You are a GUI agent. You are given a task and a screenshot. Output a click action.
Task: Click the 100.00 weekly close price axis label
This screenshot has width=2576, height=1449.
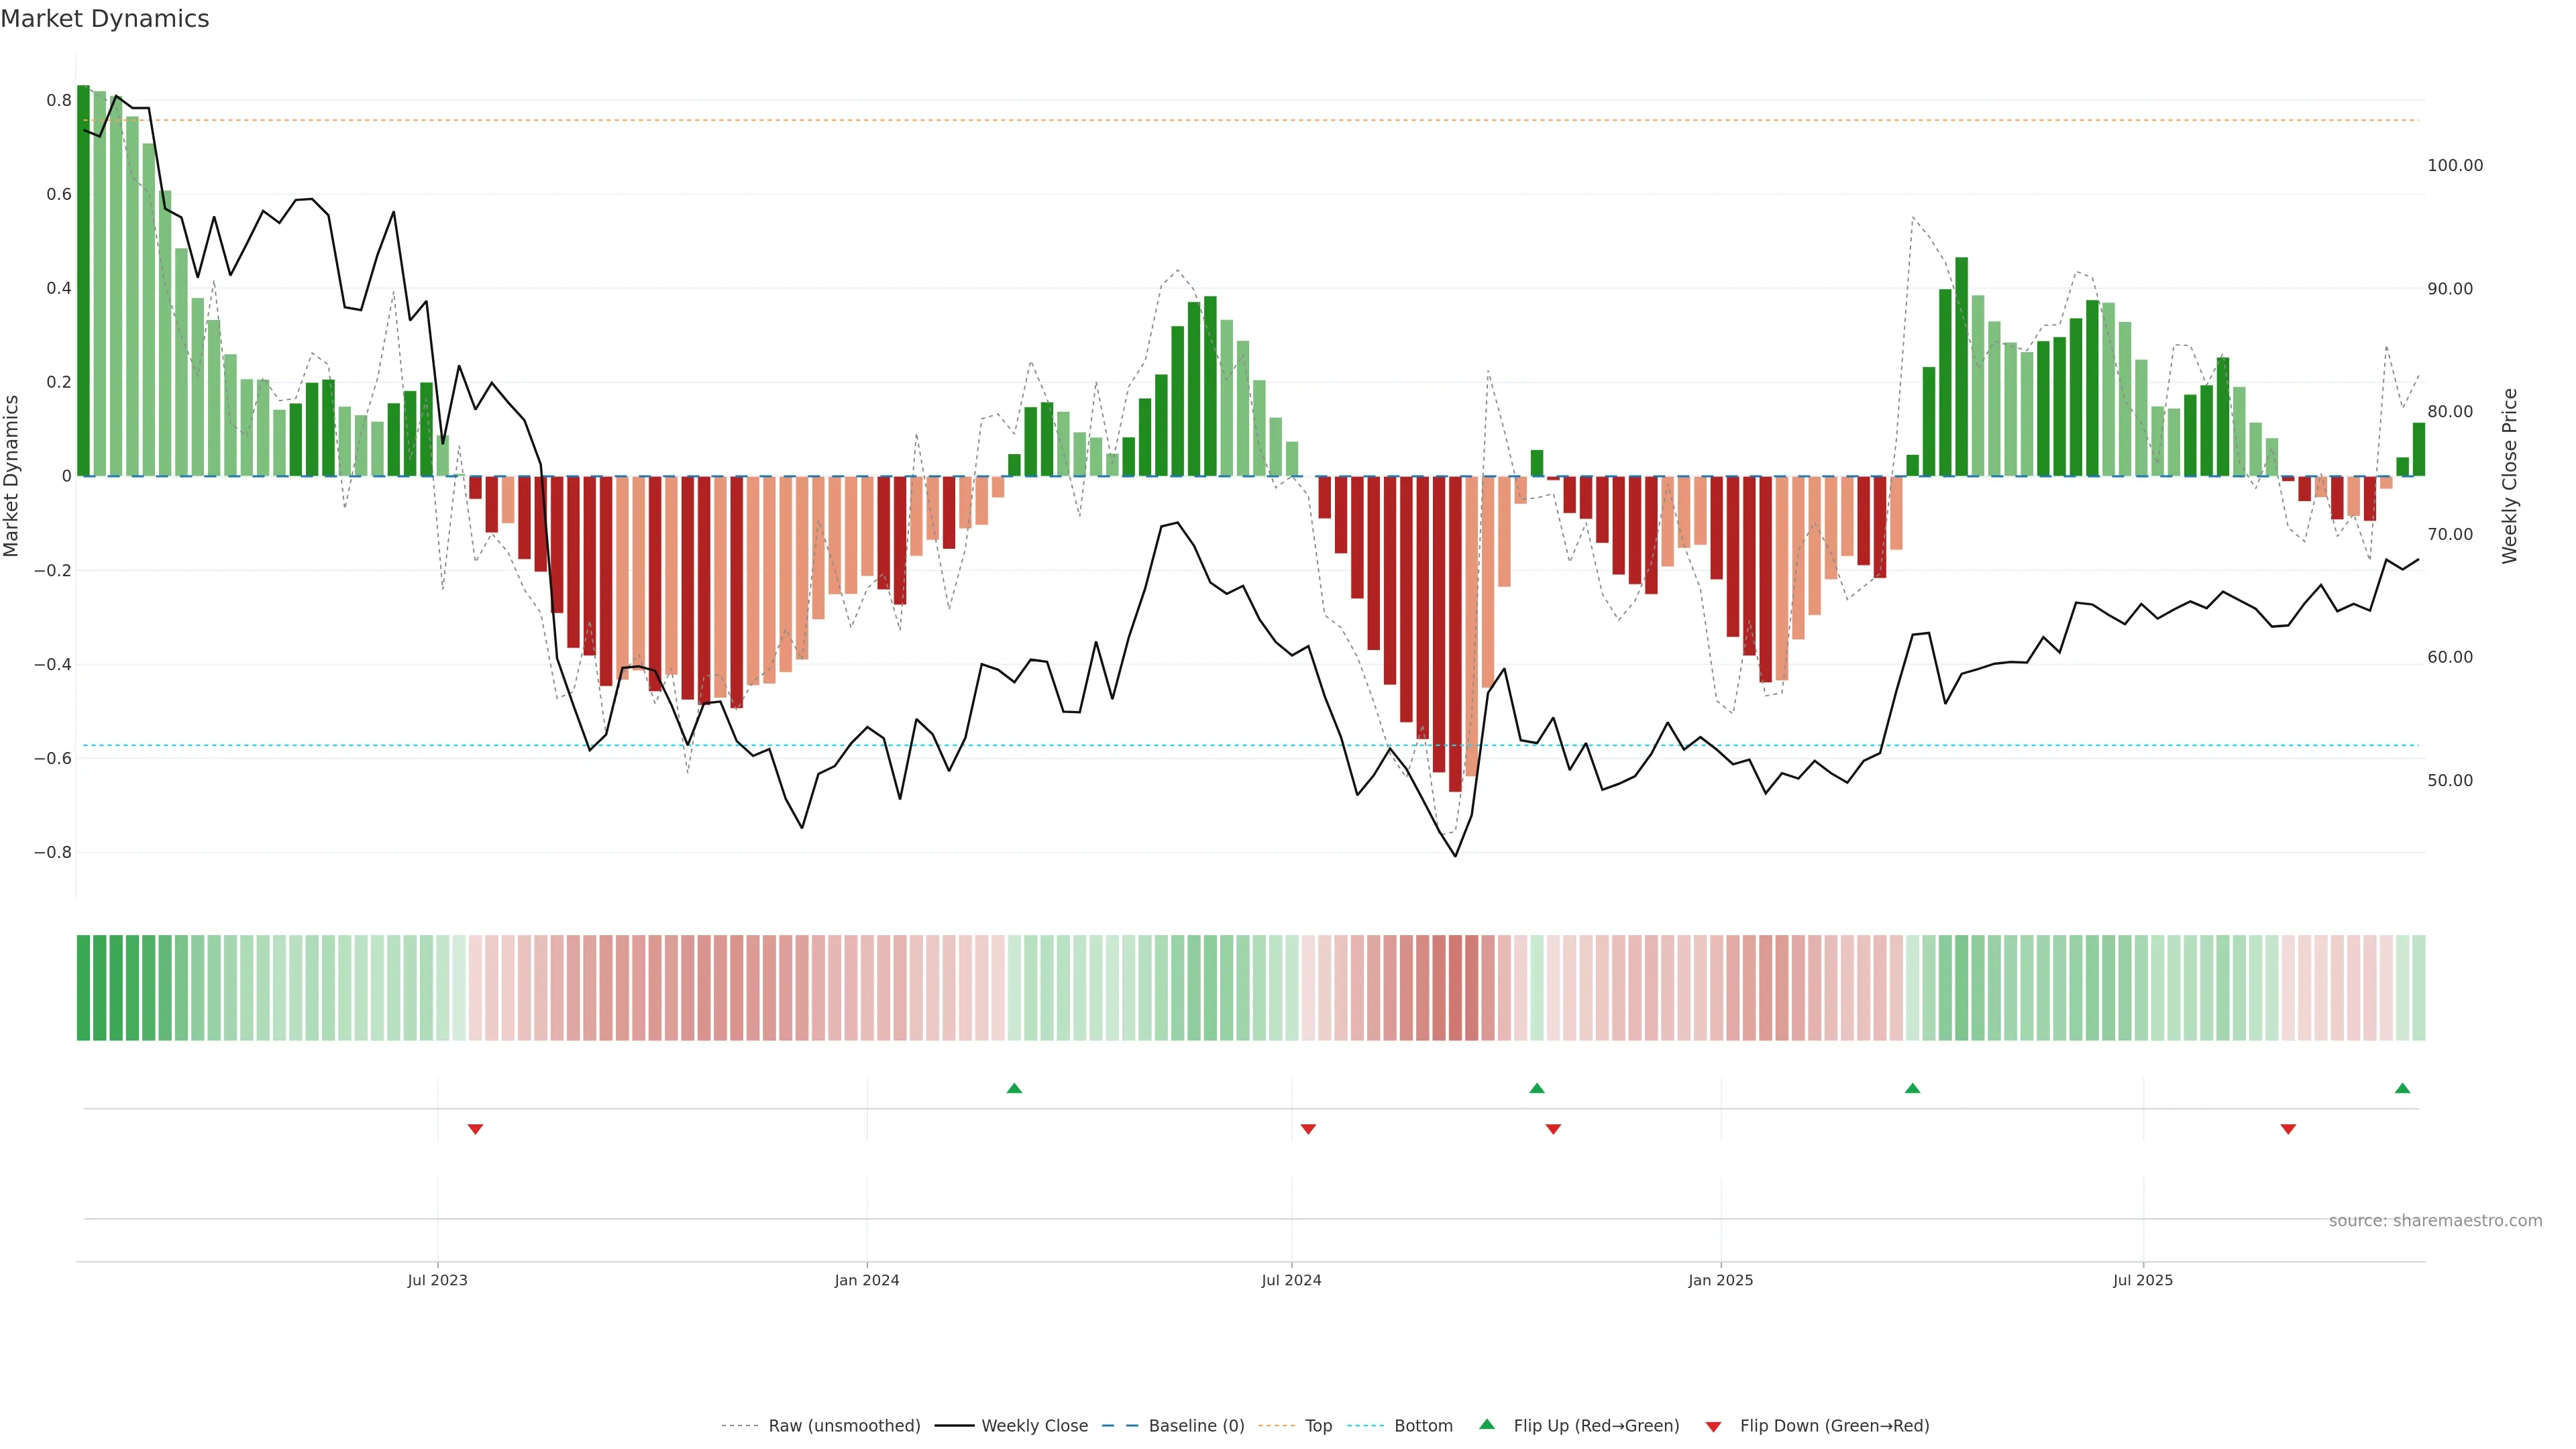tap(2455, 166)
